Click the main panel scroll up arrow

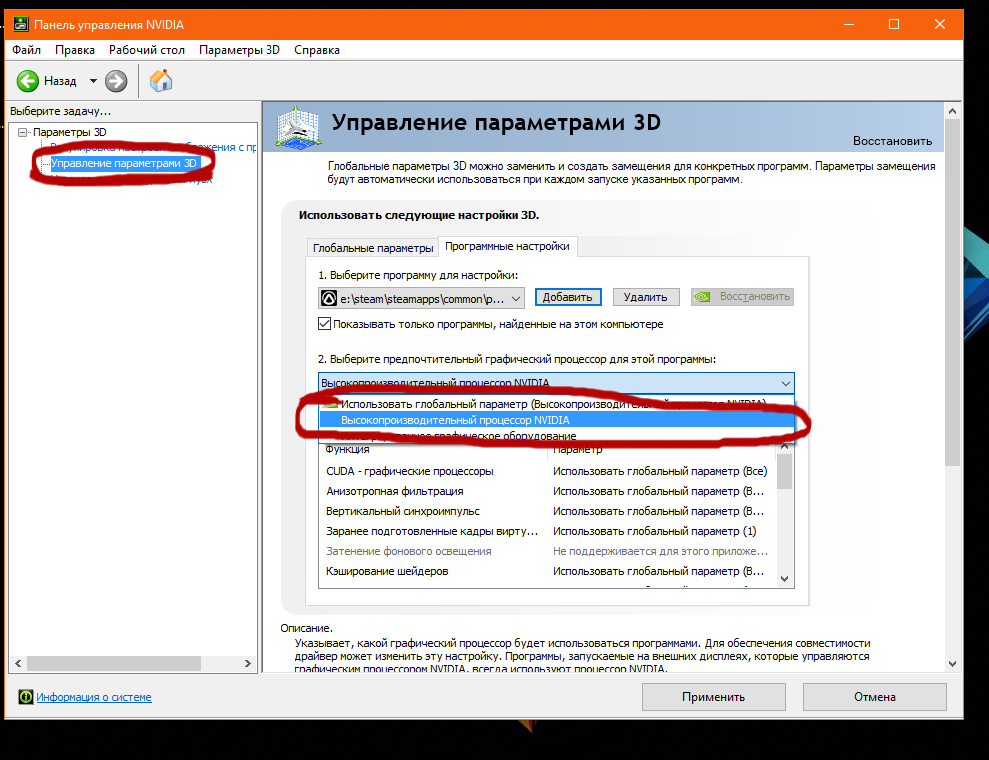click(952, 111)
